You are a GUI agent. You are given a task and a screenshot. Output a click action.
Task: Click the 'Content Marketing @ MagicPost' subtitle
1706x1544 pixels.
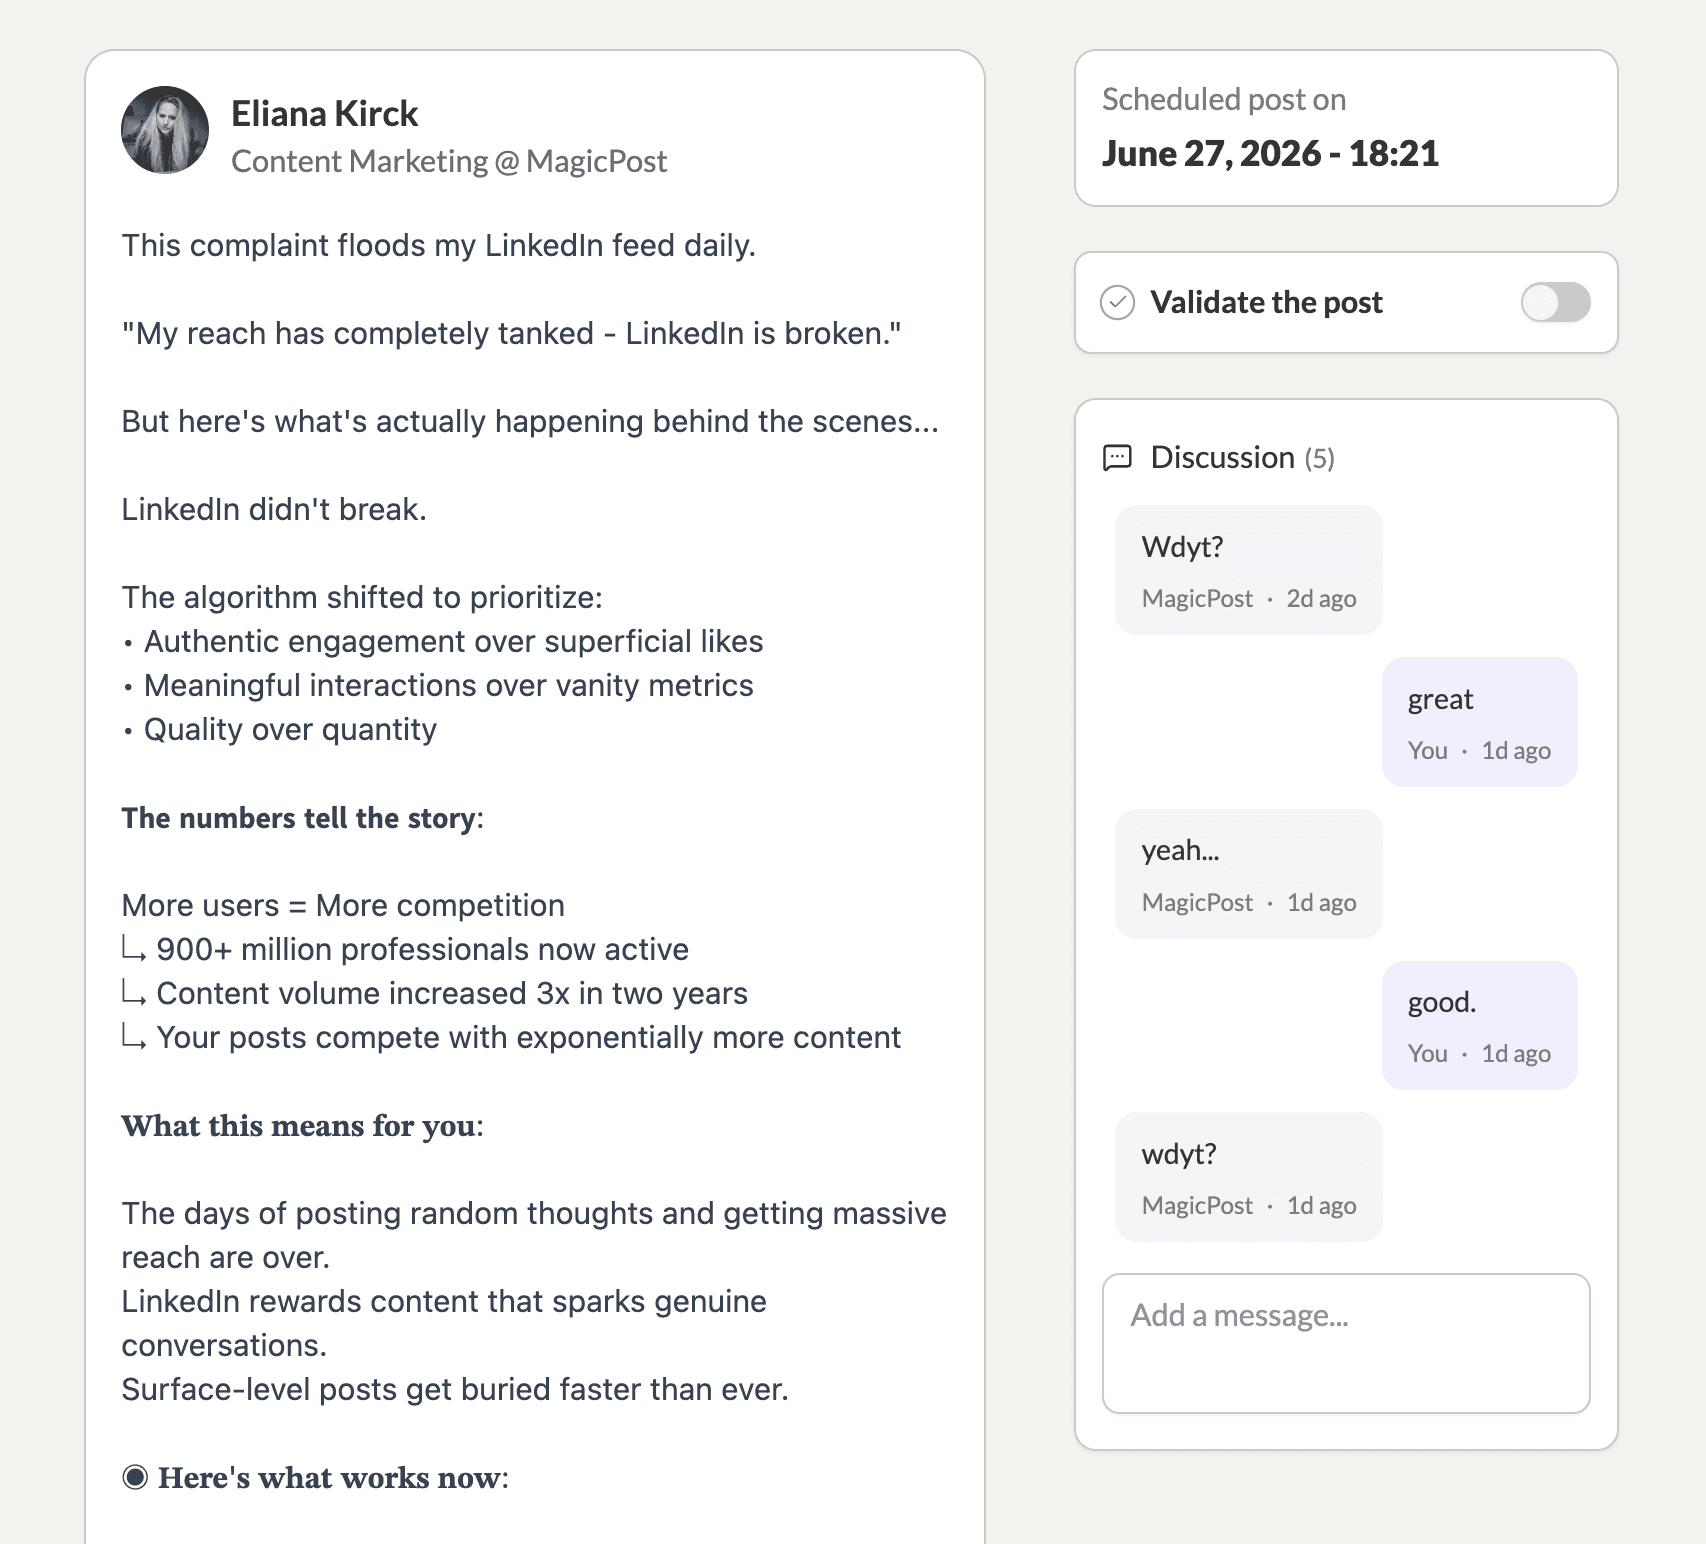coord(448,161)
